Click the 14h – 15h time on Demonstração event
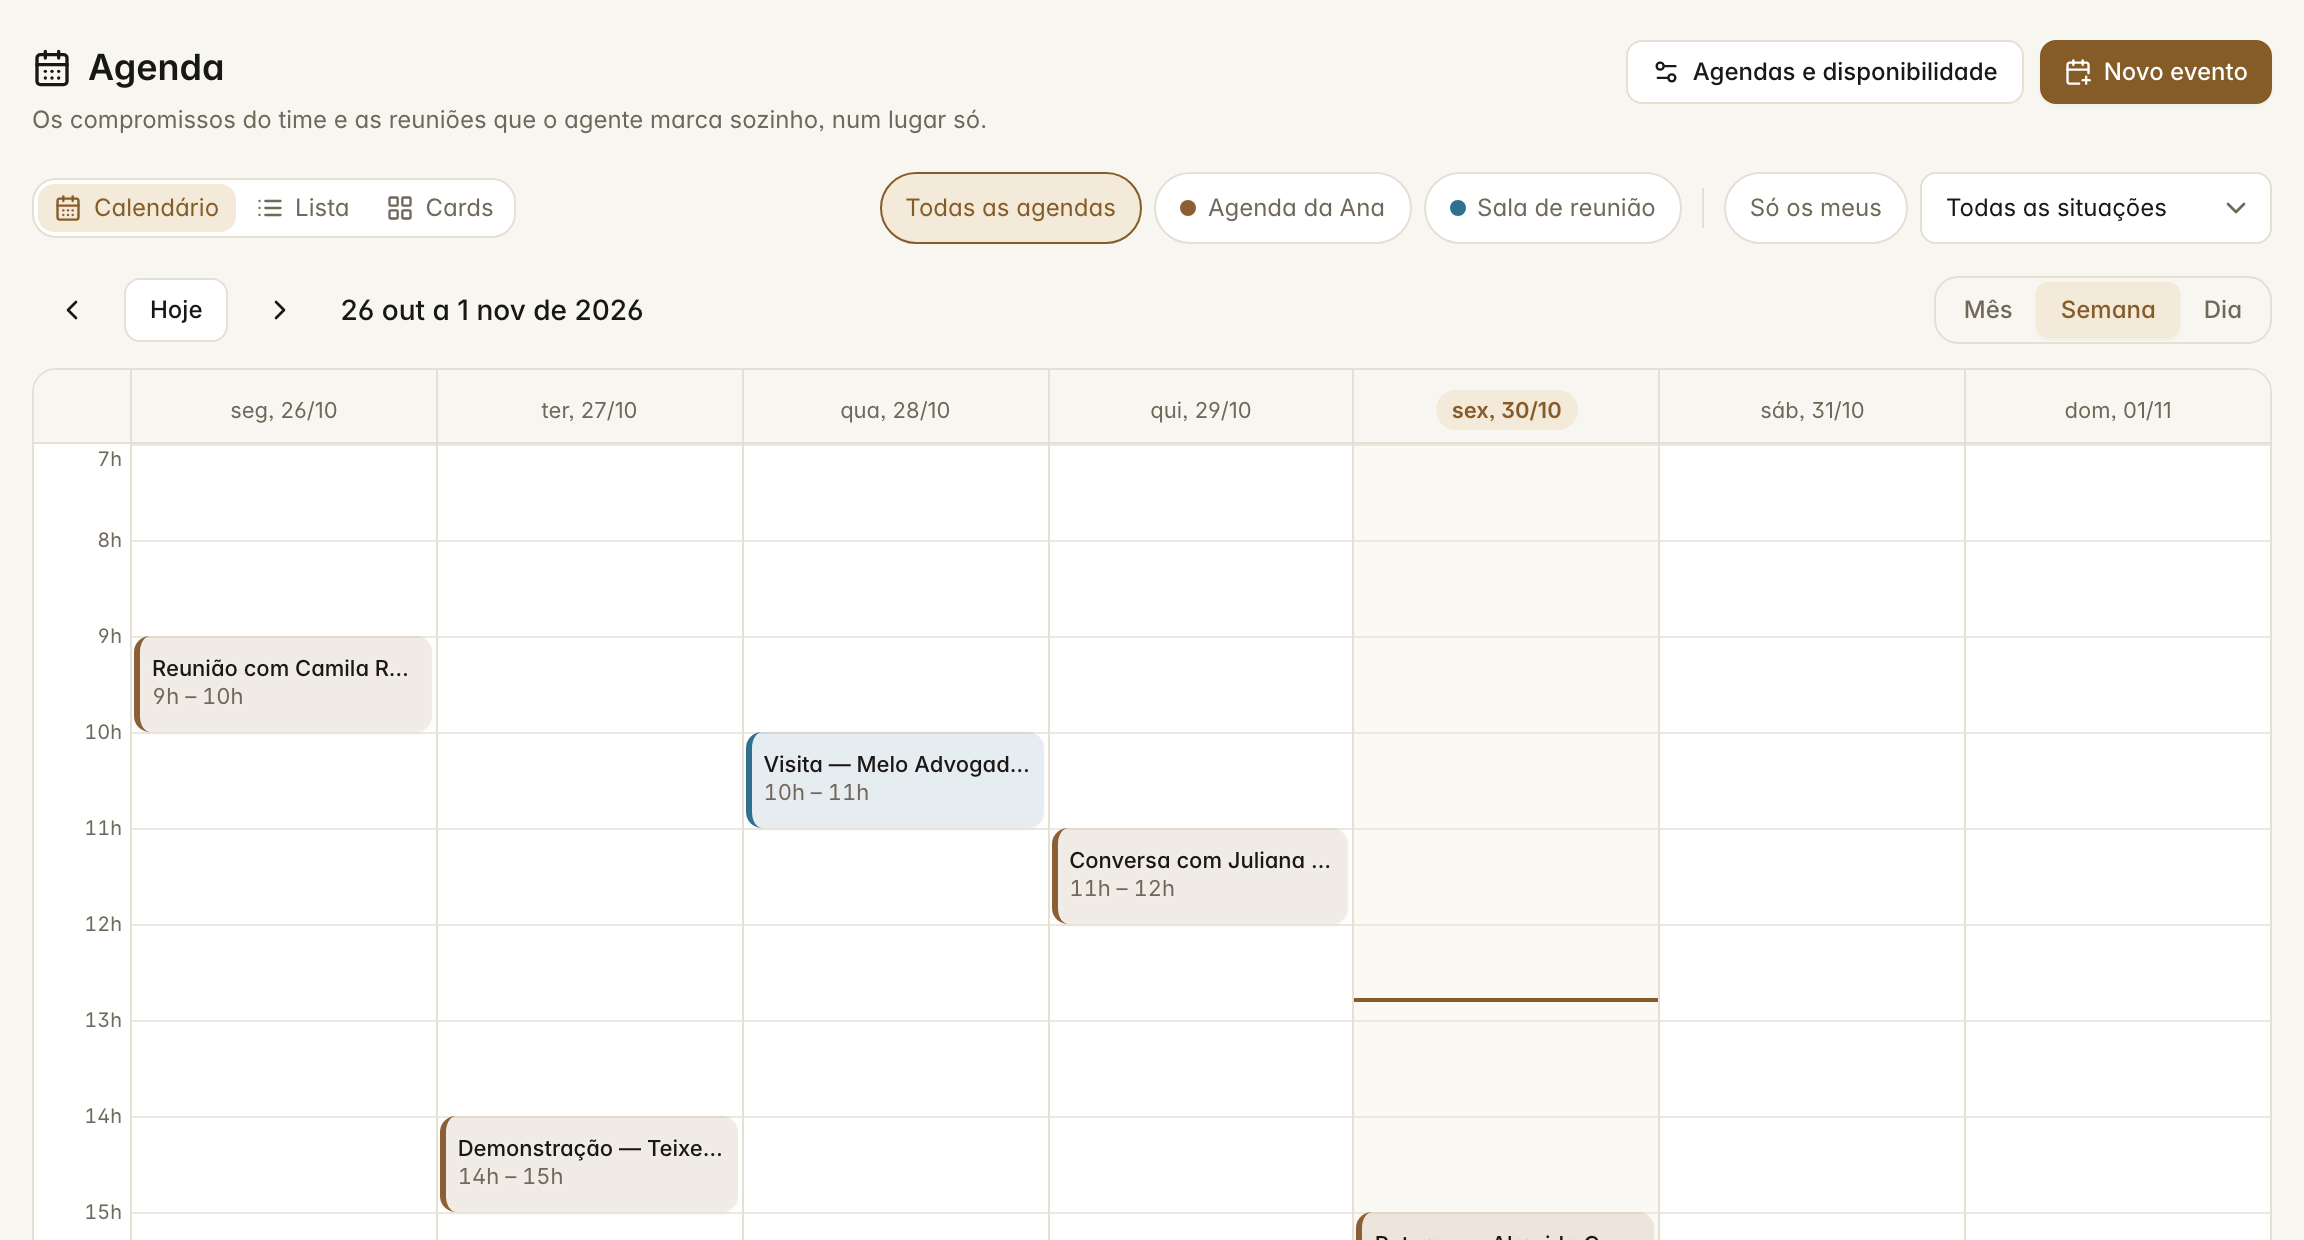The width and height of the screenshot is (2304, 1240). click(x=511, y=1177)
